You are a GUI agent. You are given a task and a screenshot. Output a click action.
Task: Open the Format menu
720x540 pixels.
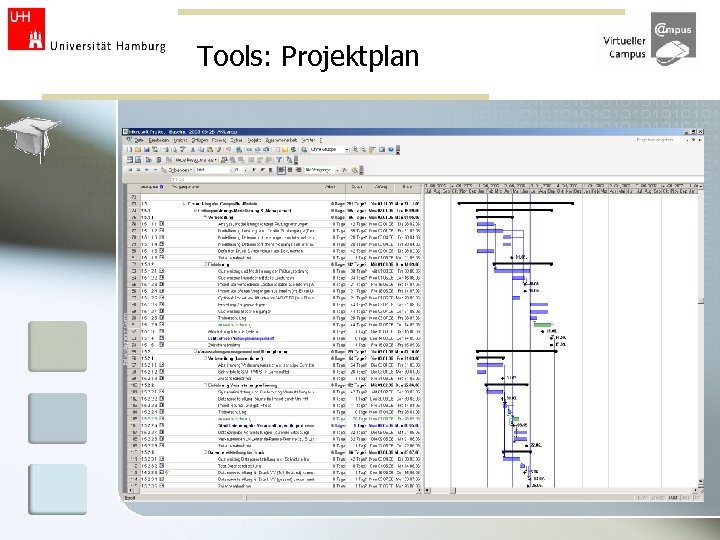[219, 140]
